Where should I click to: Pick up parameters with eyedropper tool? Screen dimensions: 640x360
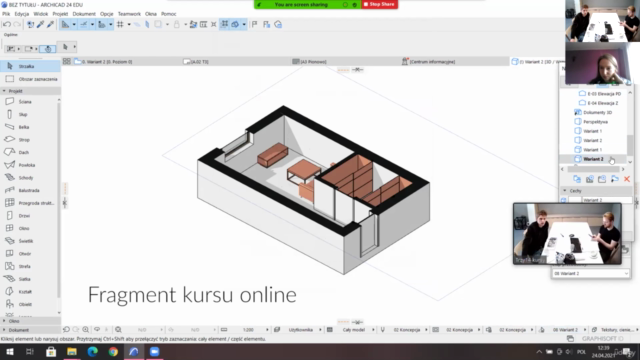(x=40, y=24)
